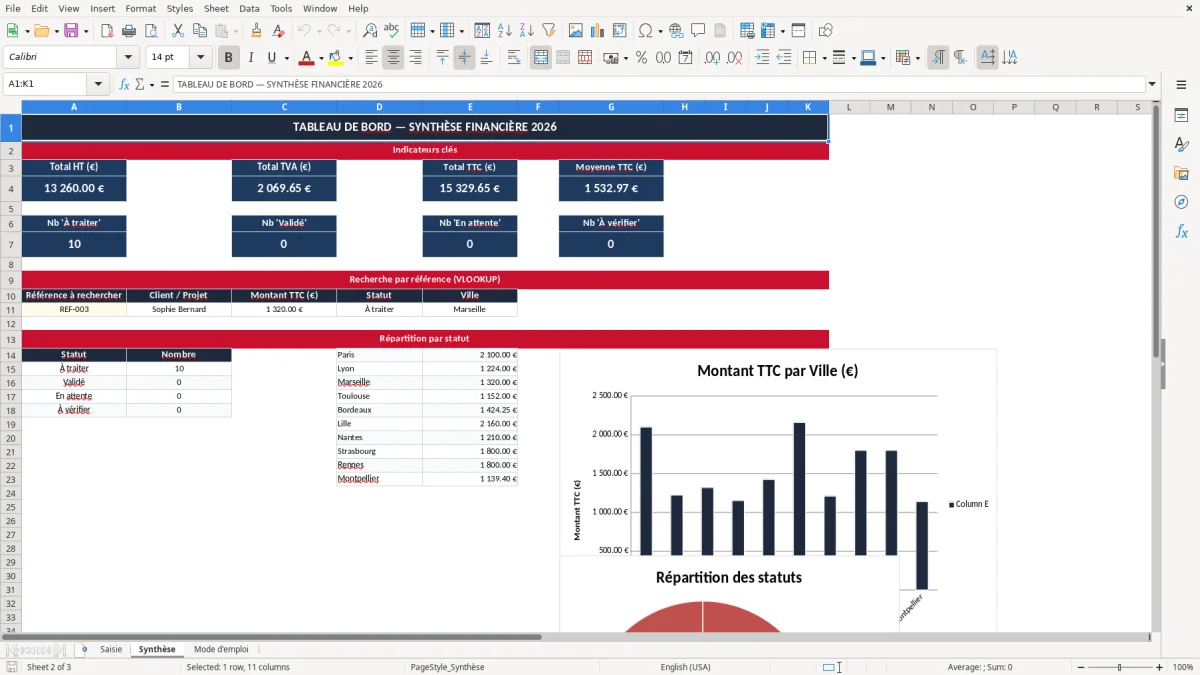Click the Copy icon
Image resolution: width=1200 pixels, height=675 pixels.
coord(199,31)
